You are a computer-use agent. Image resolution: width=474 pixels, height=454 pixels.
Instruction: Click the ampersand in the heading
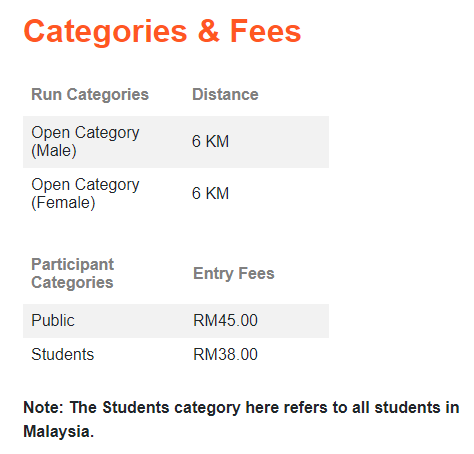[209, 31]
